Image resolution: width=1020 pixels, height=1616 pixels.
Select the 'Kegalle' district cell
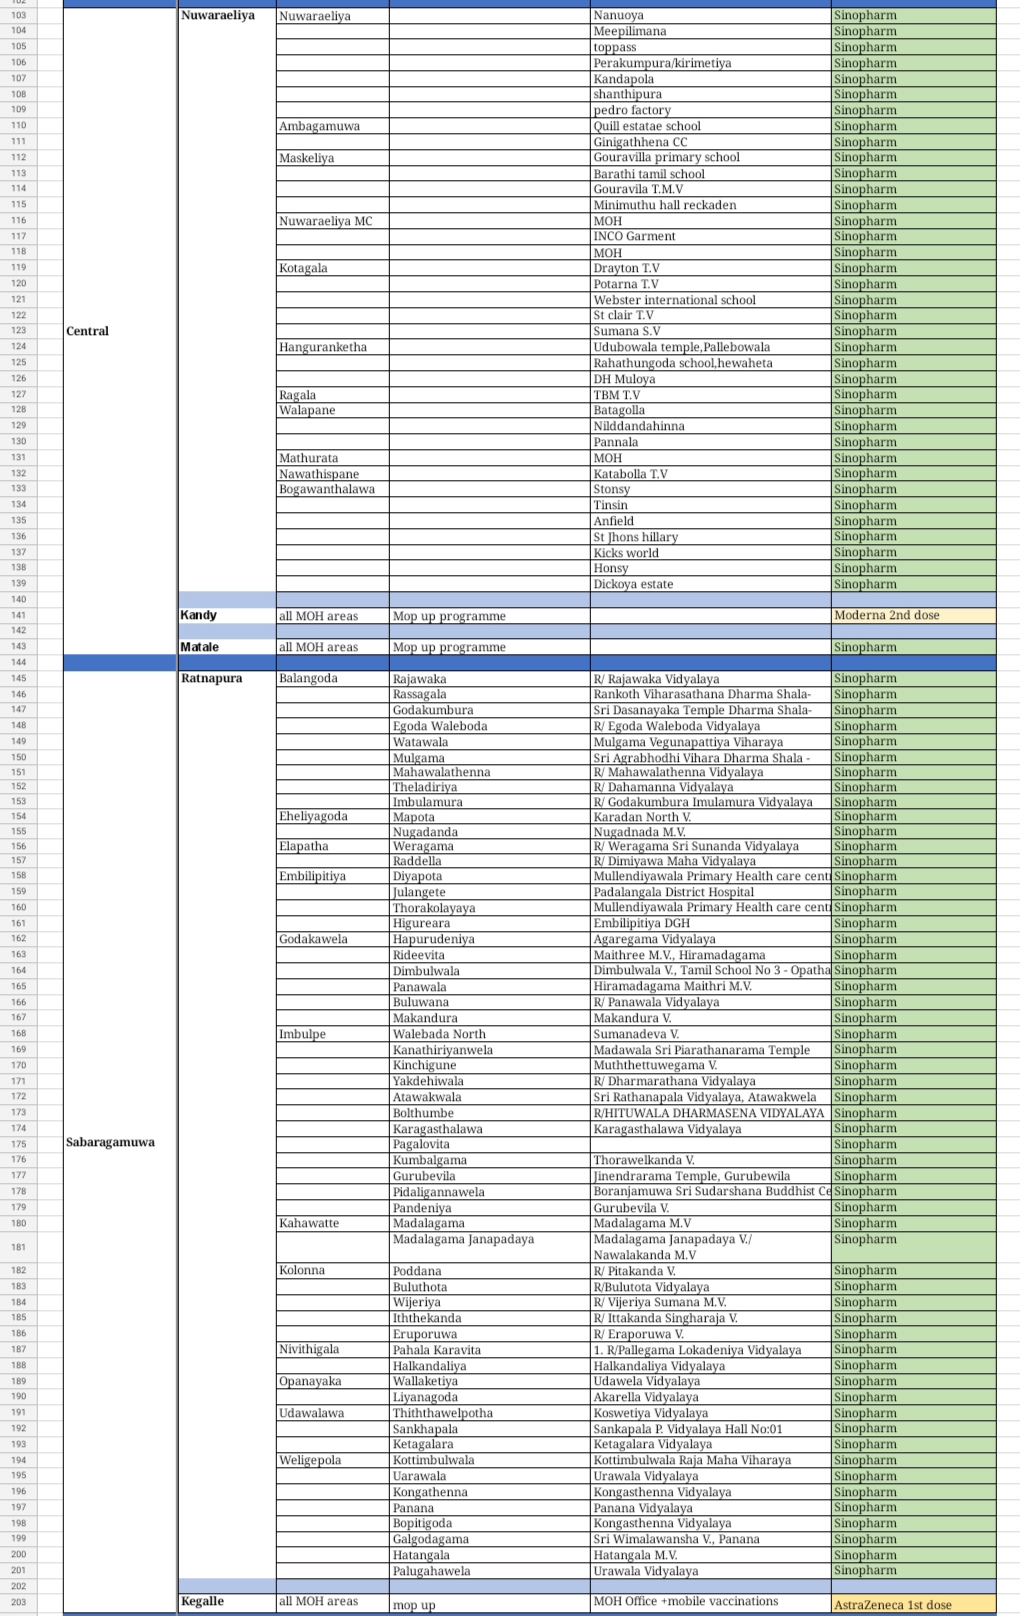tap(226, 1602)
